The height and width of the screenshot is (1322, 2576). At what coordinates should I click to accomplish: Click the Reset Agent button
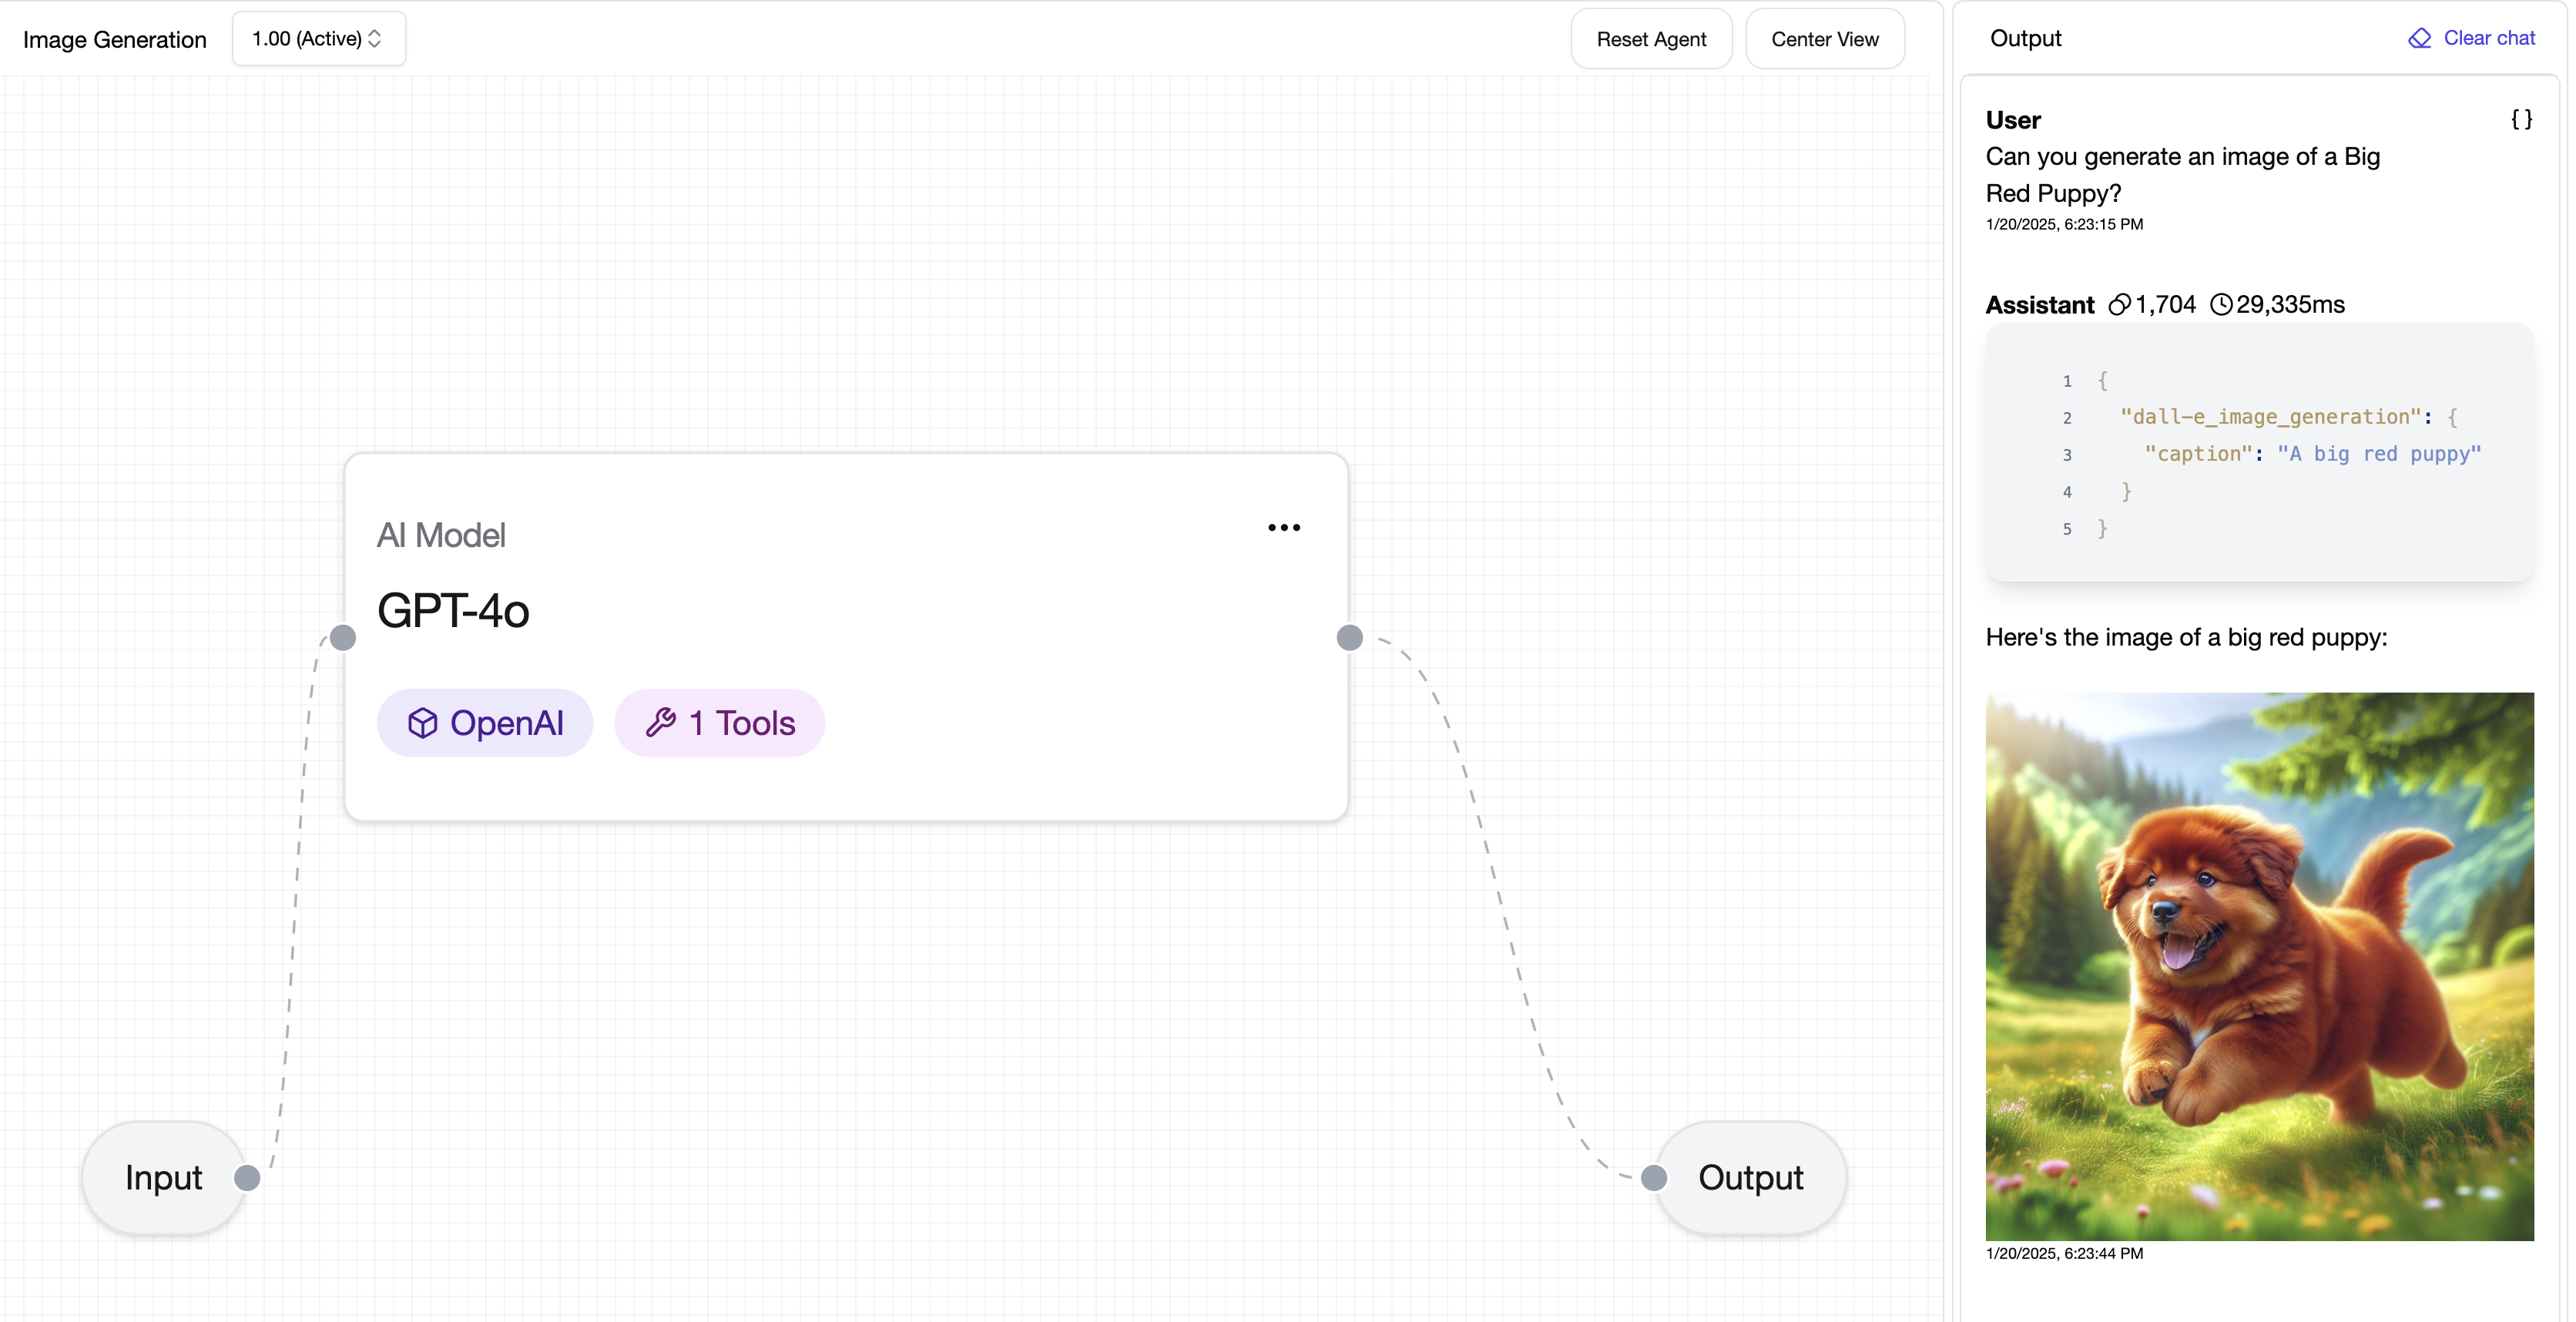(x=1651, y=38)
